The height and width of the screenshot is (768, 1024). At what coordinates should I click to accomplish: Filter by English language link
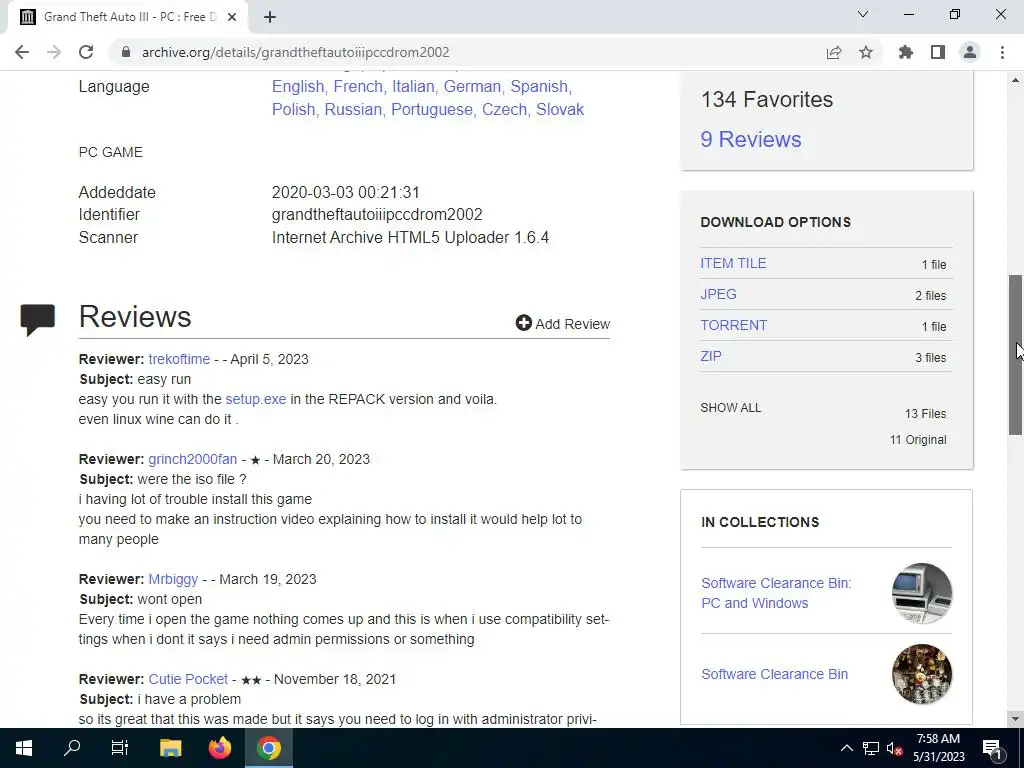pyautogui.click(x=298, y=86)
